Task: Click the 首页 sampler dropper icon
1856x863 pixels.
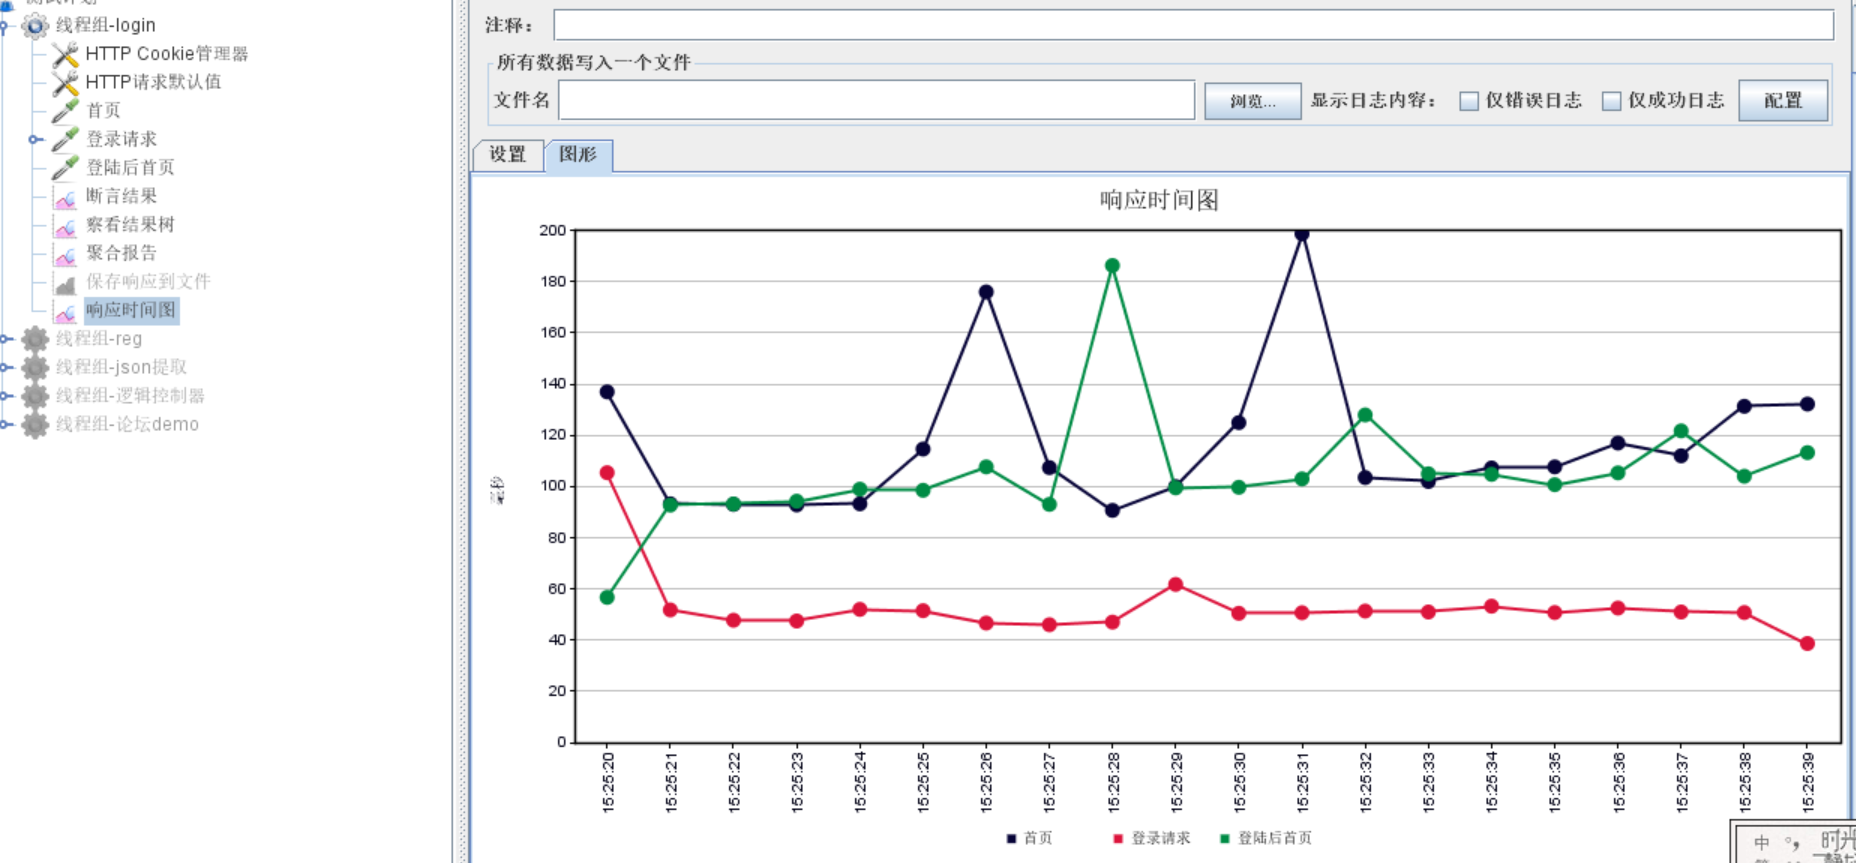Action: (x=65, y=110)
